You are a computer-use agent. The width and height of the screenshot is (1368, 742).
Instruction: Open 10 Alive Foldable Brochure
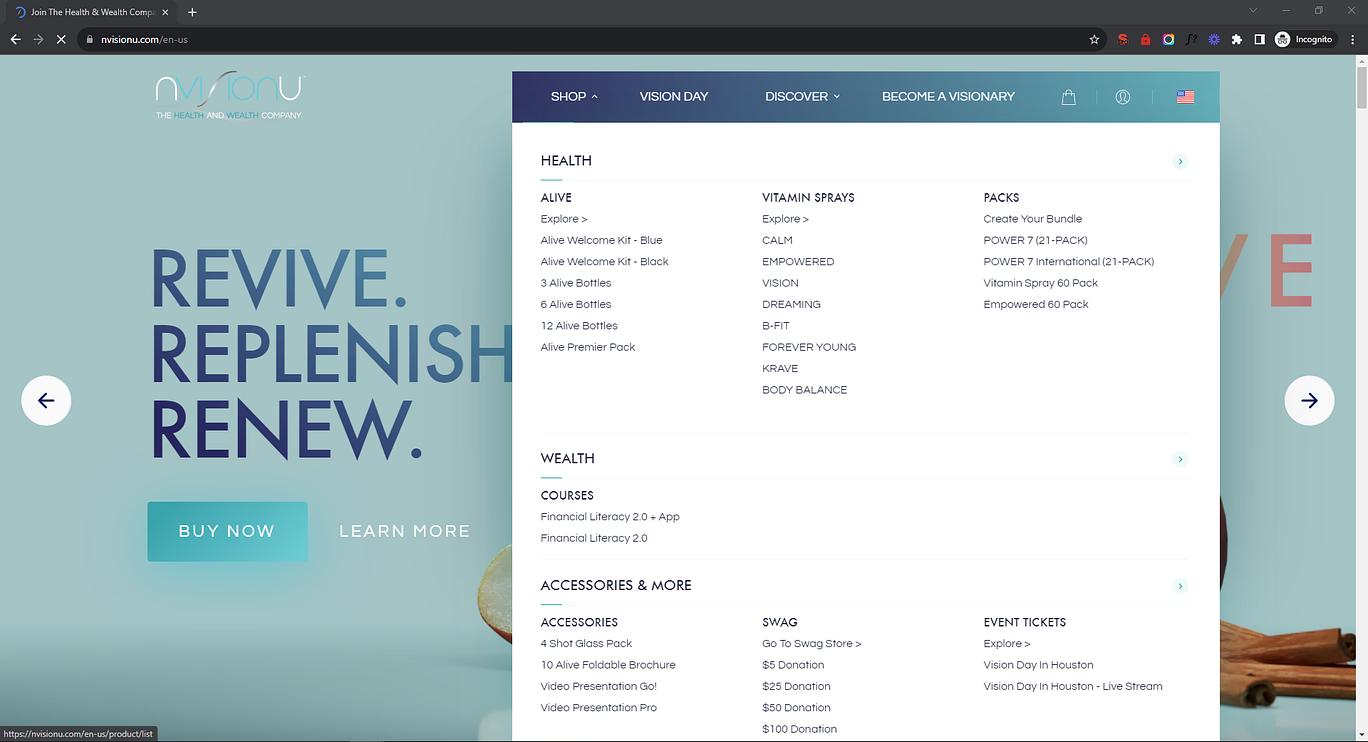tap(608, 665)
